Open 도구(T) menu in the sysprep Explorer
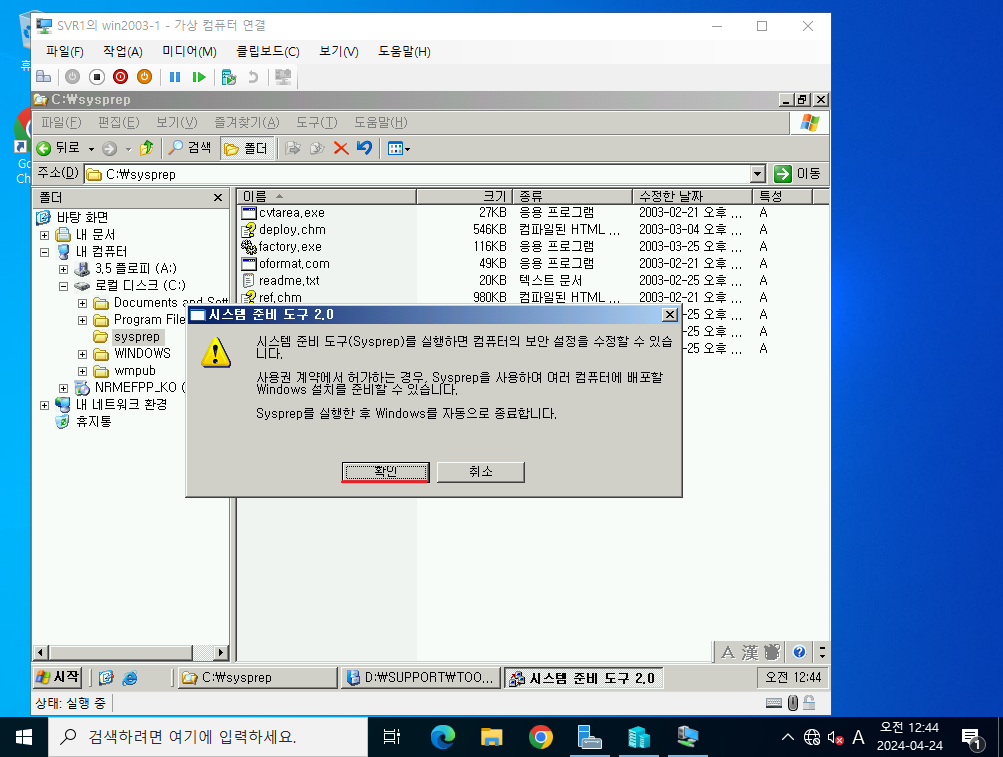 317,122
